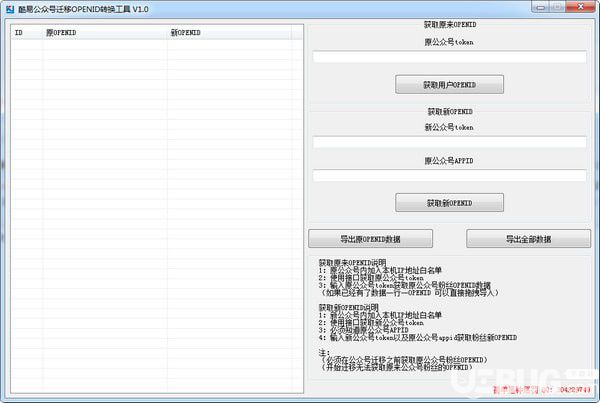Click the 原OPENID column header

105,33
